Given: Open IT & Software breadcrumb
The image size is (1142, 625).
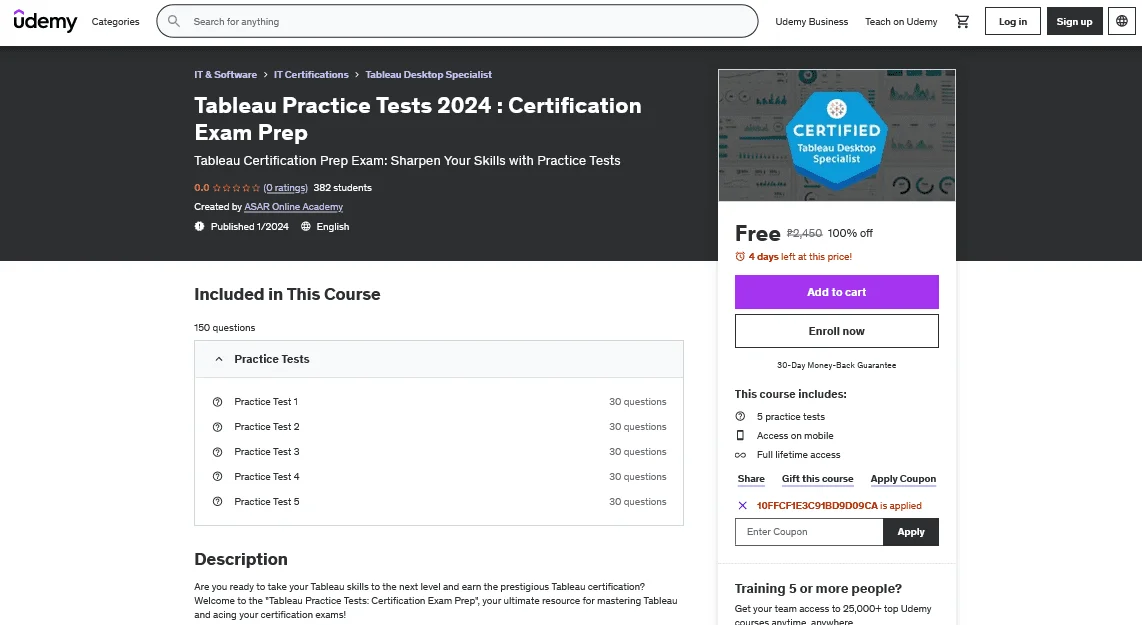Looking at the screenshot, I should point(225,74).
